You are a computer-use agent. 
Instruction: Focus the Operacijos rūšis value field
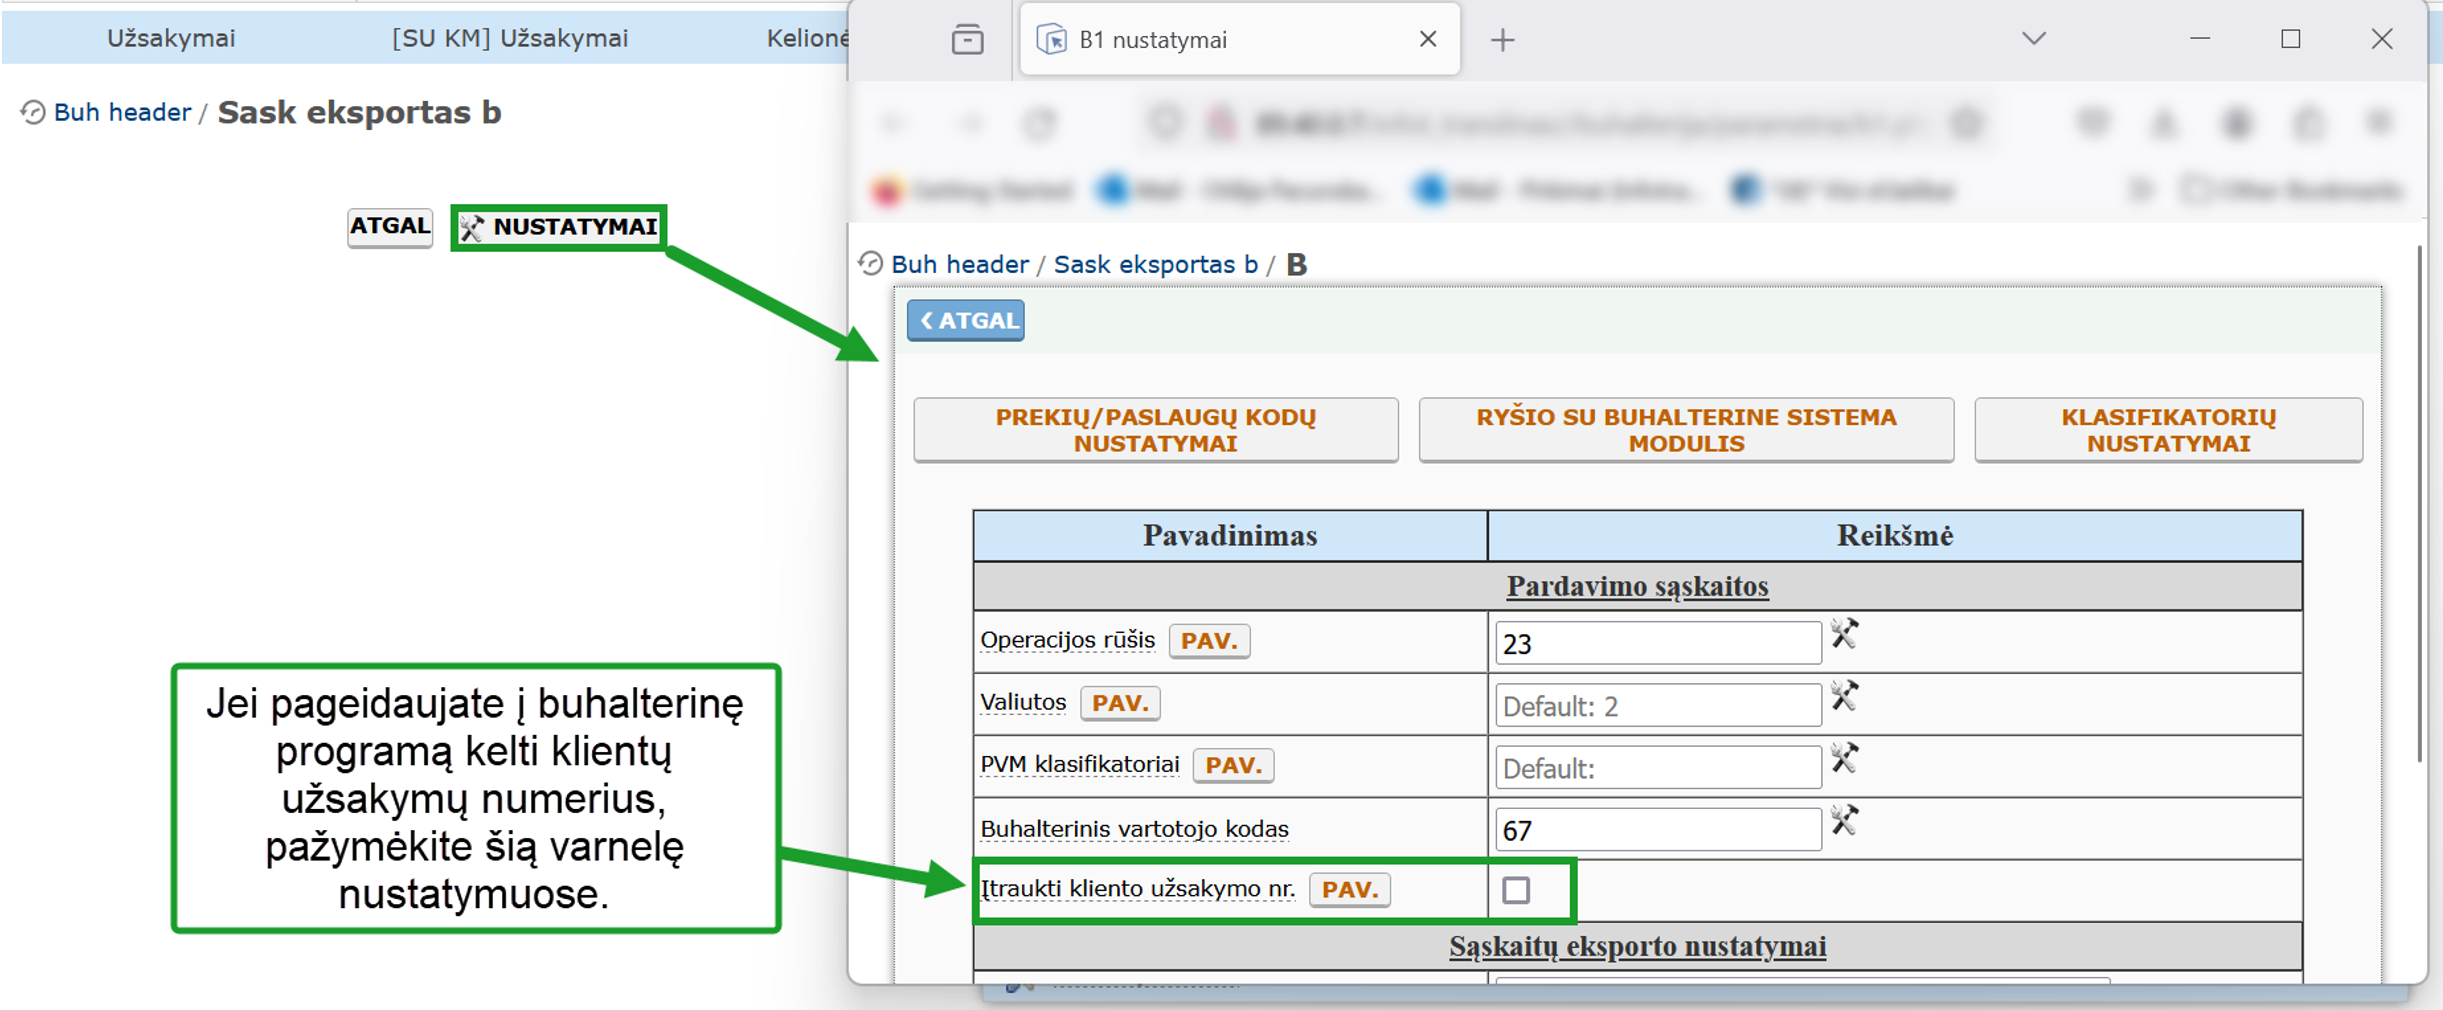tap(1658, 643)
